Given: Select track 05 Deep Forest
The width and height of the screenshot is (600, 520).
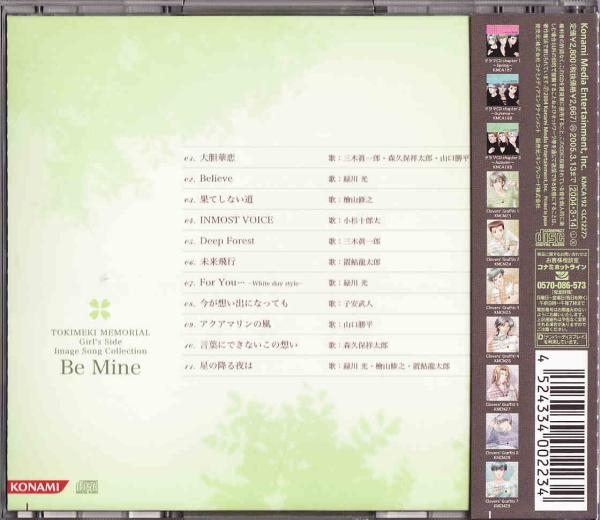Looking at the screenshot, I should click(227, 241).
